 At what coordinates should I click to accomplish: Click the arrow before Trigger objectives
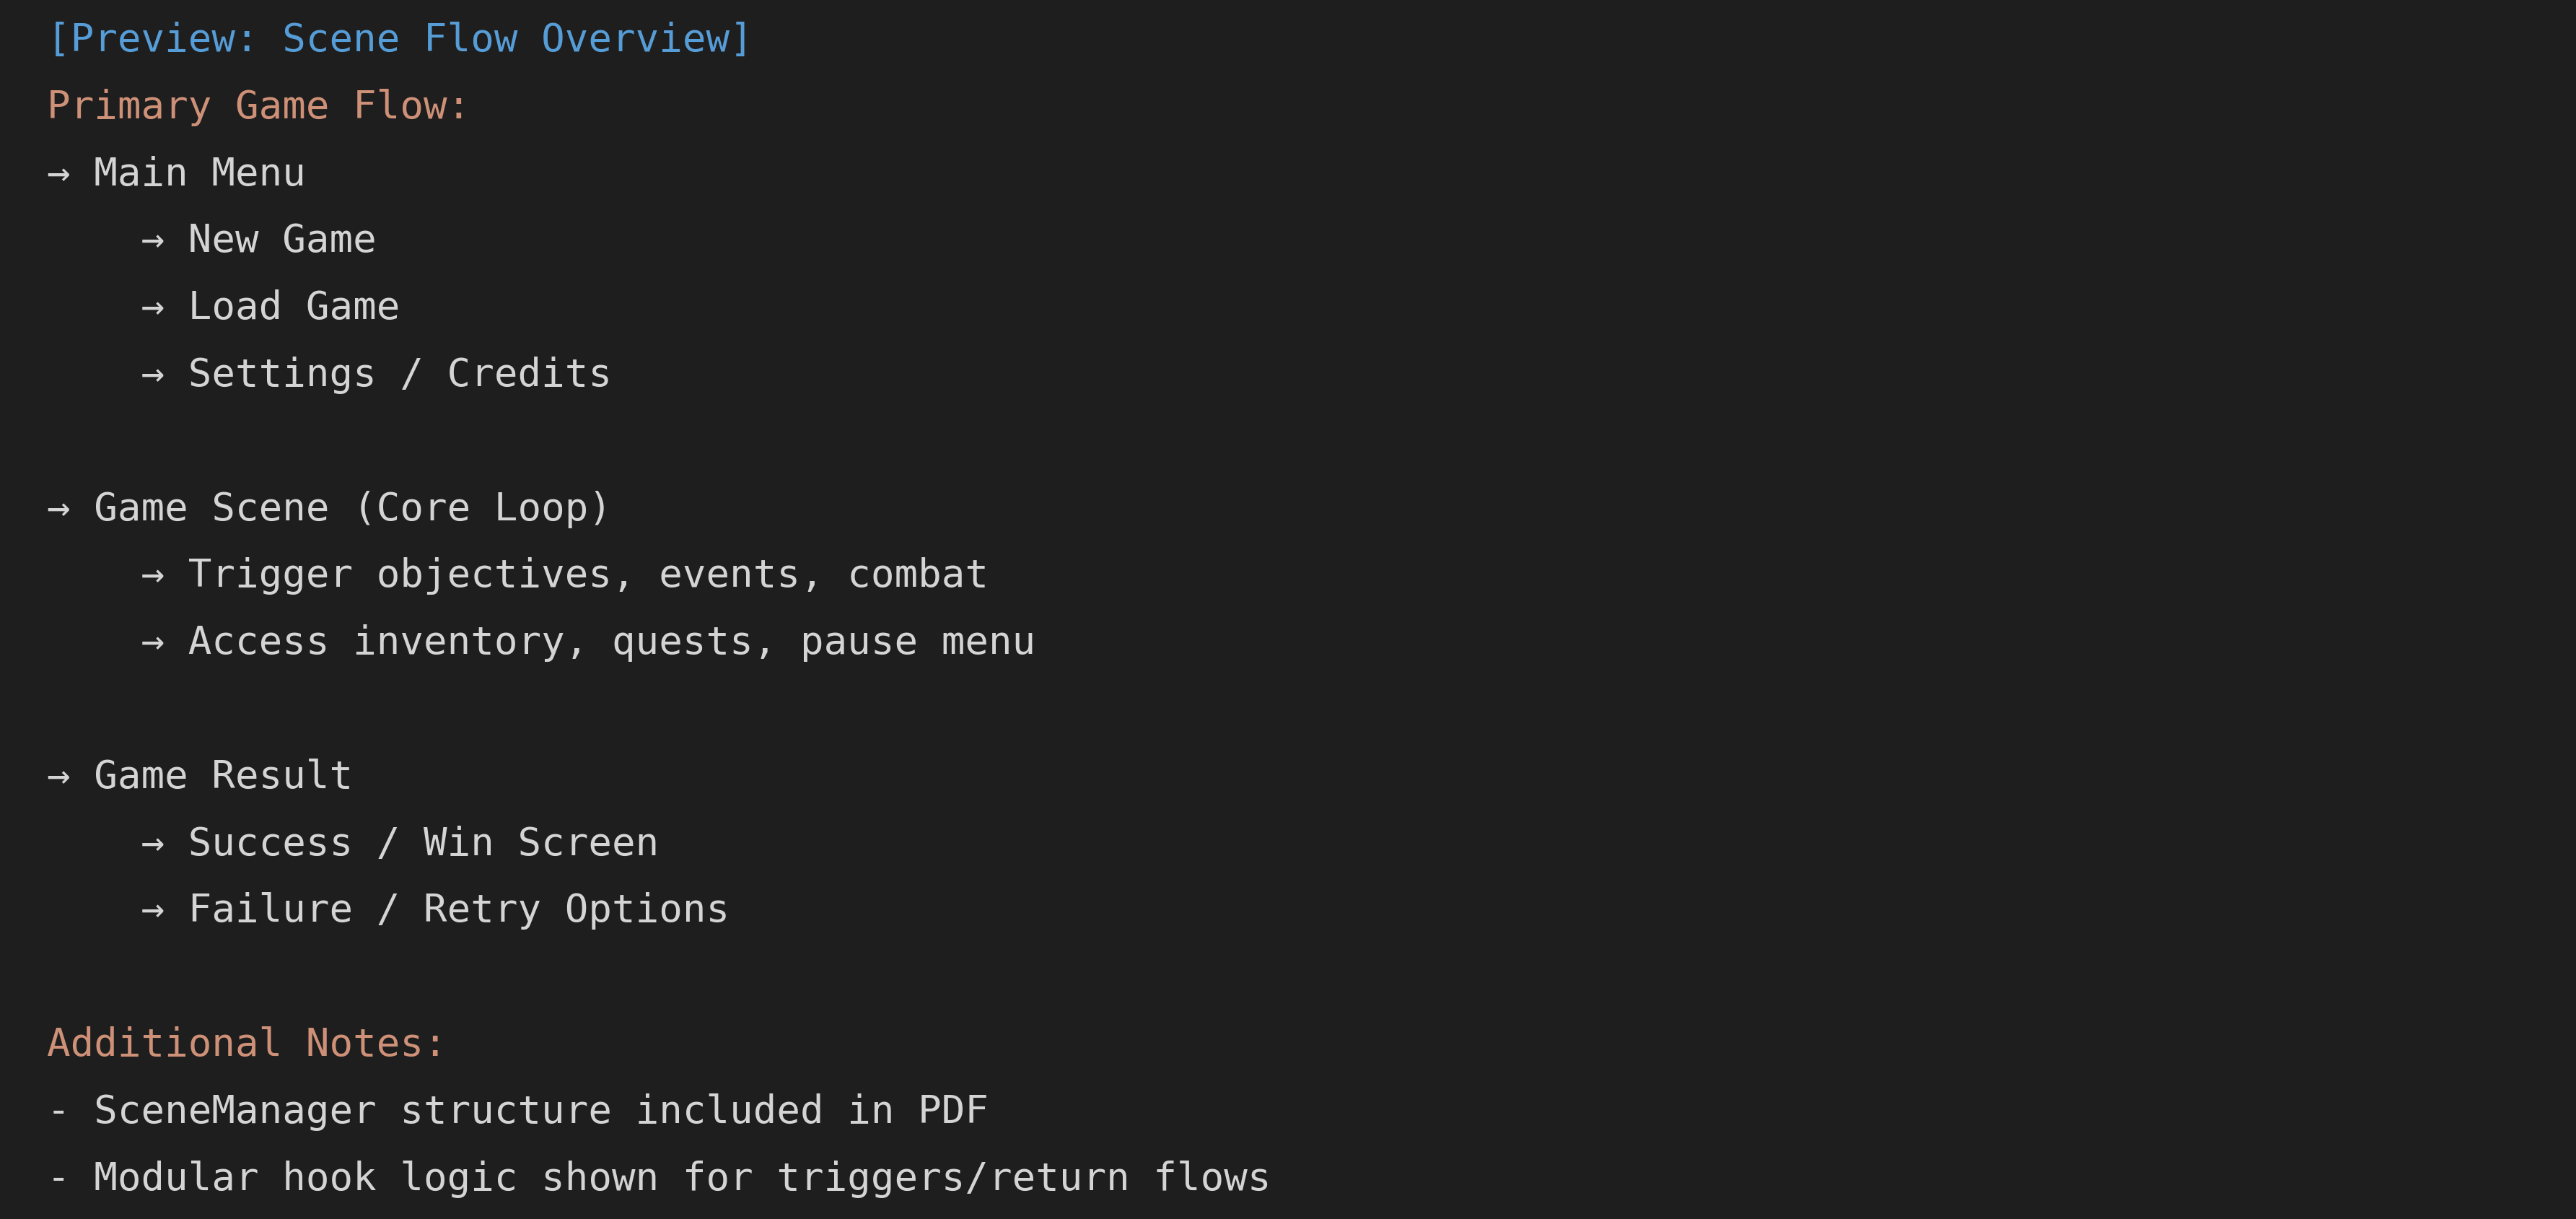click(152, 576)
